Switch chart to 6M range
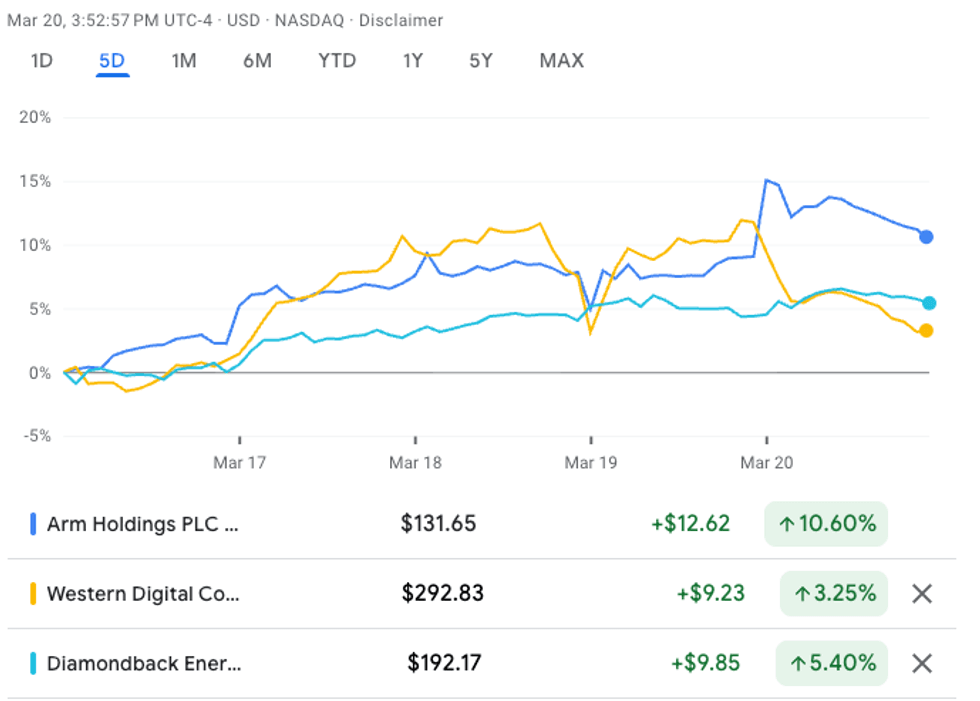Screen dimensions: 980x701 (x=257, y=61)
